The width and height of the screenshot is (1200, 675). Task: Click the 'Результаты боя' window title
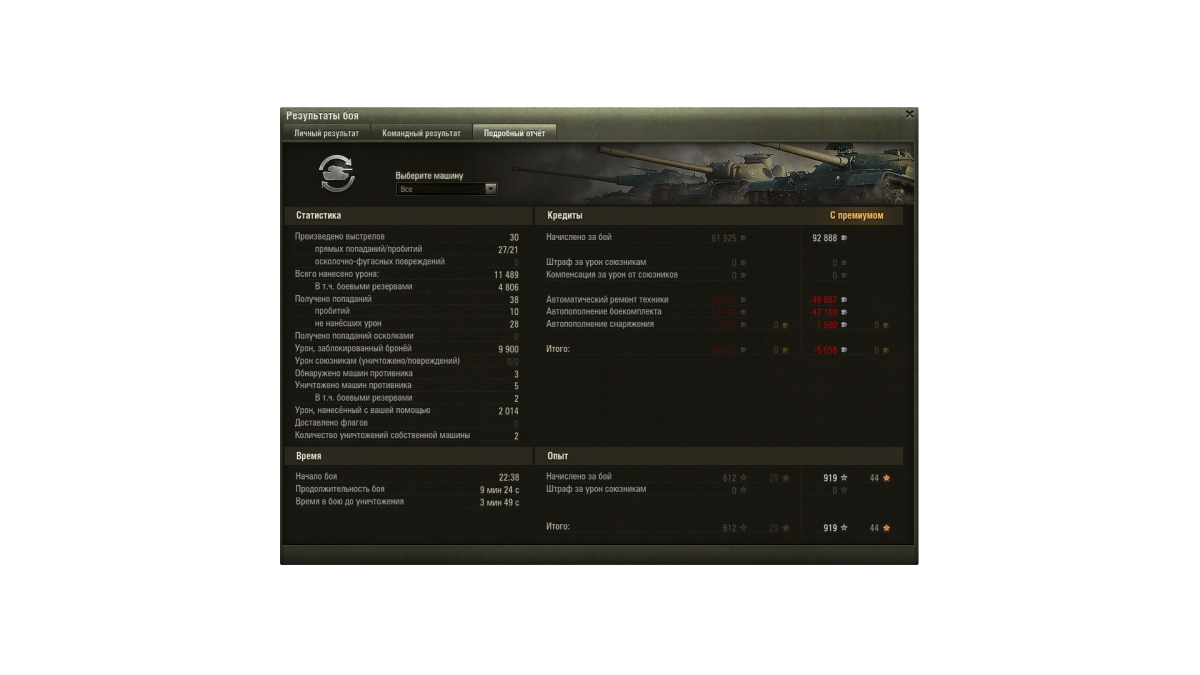[x=322, y=116]
